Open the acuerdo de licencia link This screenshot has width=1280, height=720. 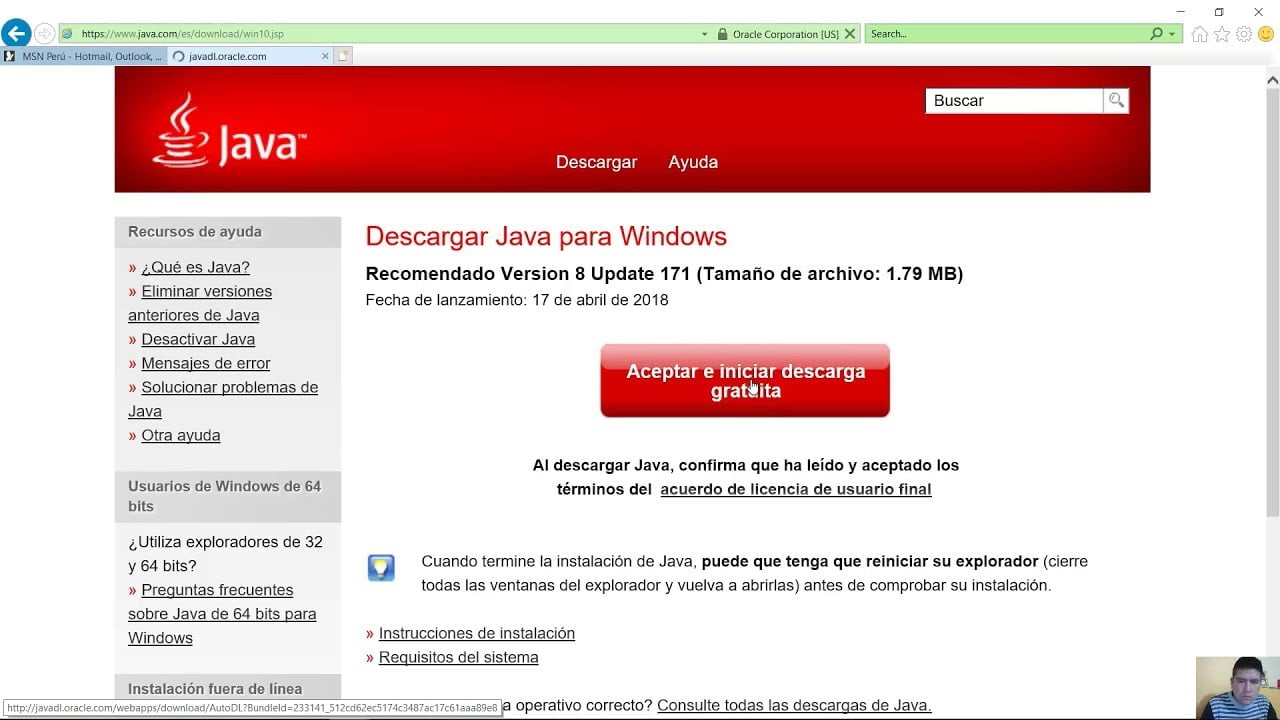(795, 489)
